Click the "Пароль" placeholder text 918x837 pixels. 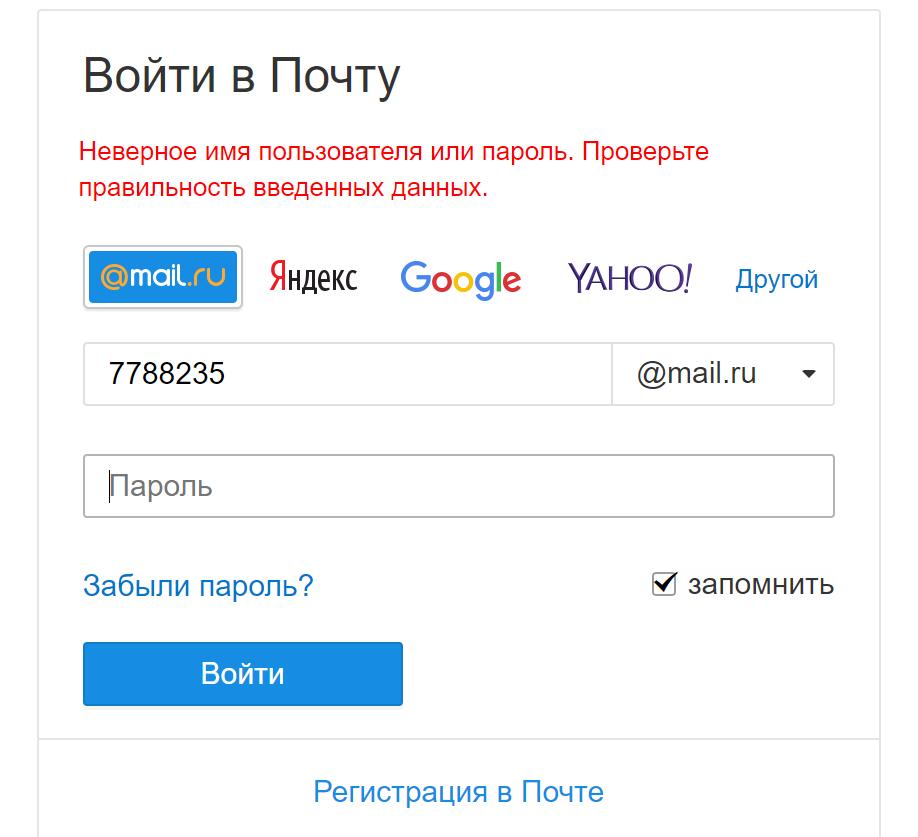[161, 487]
